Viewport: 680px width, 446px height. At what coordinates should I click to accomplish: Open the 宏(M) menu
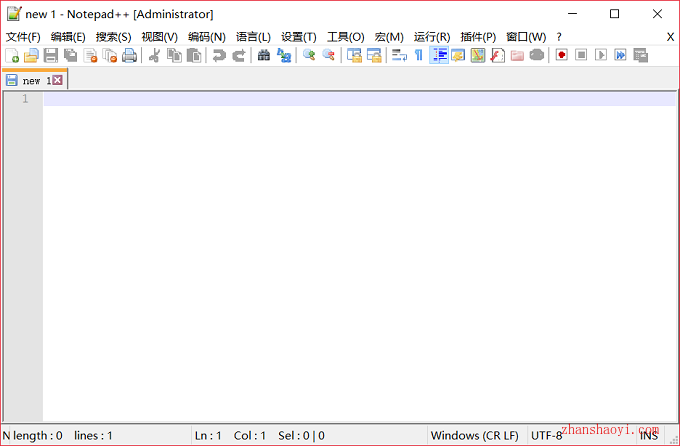coord(389,37)
